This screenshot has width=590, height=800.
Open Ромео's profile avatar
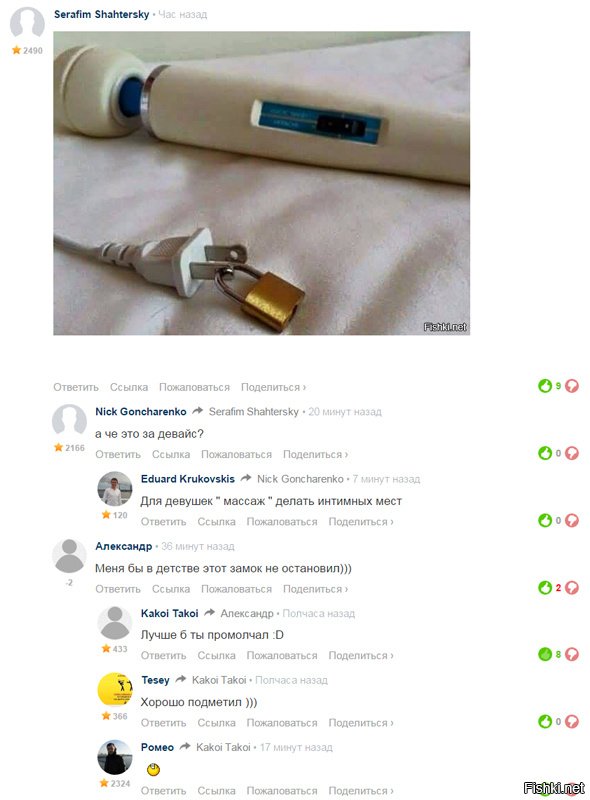(115, 757)
